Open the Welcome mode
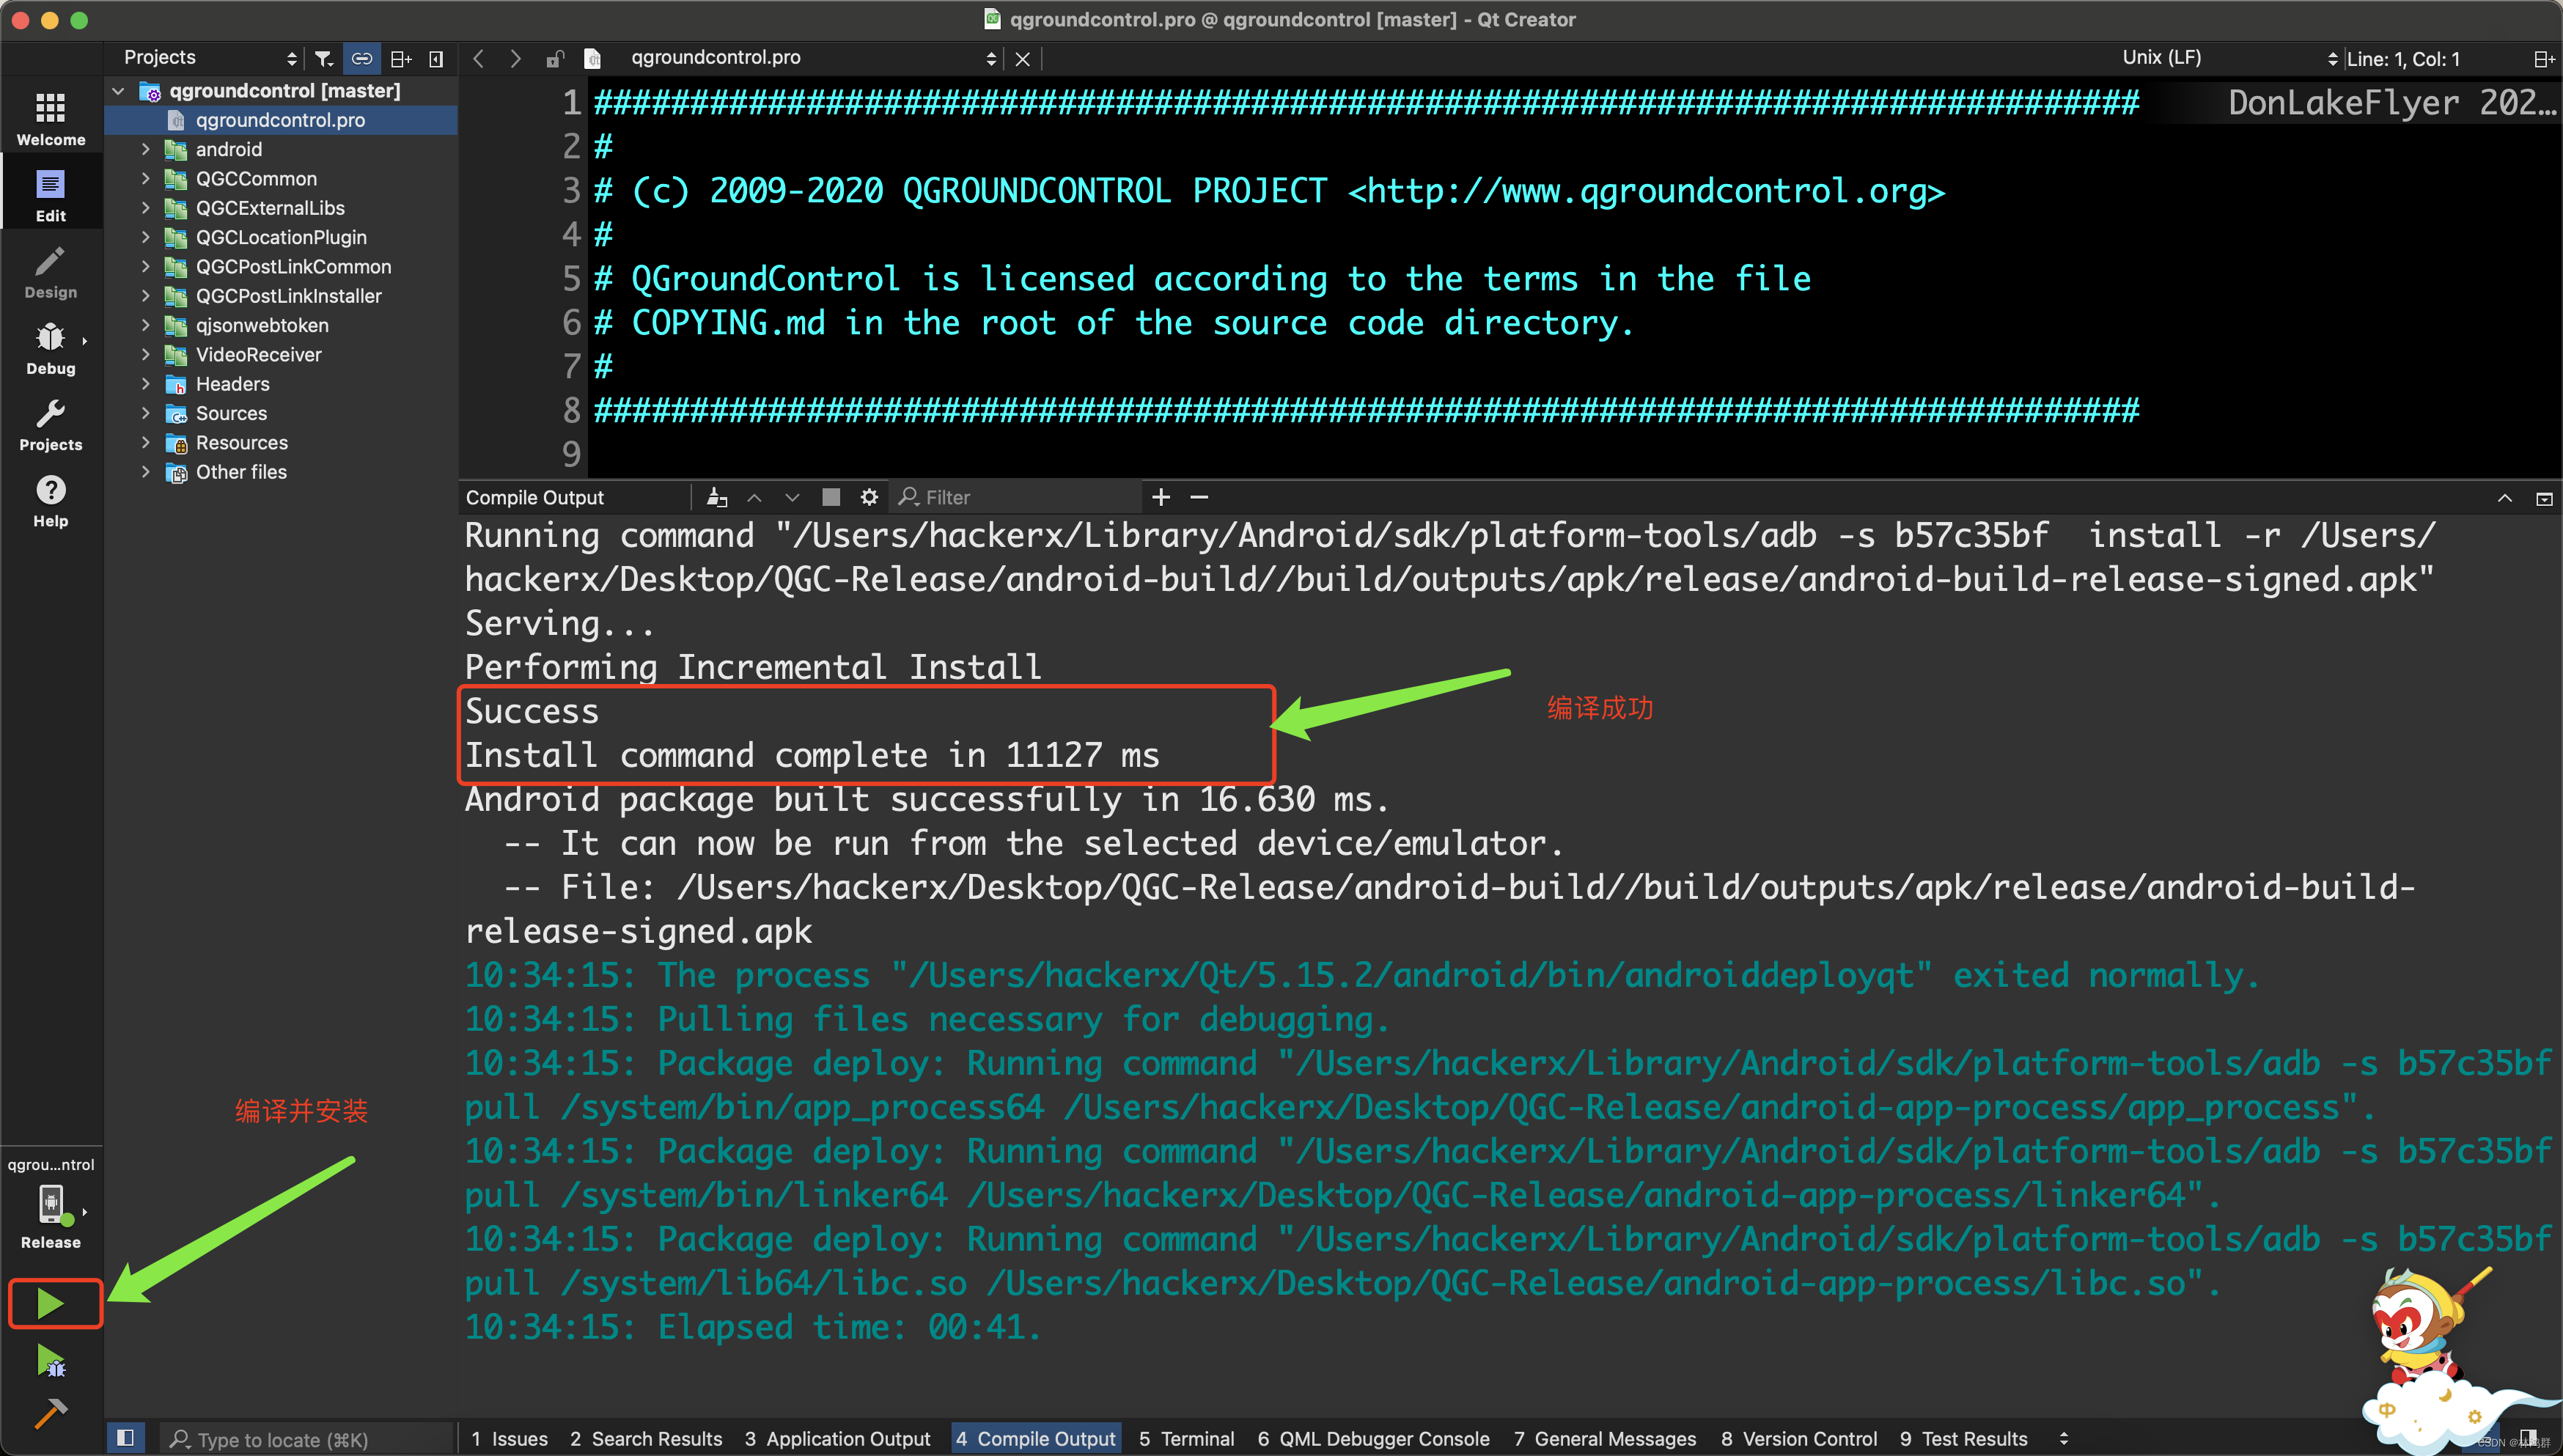The height and width of the screenshot is (1456, 2563). click(x=50, y=118)
